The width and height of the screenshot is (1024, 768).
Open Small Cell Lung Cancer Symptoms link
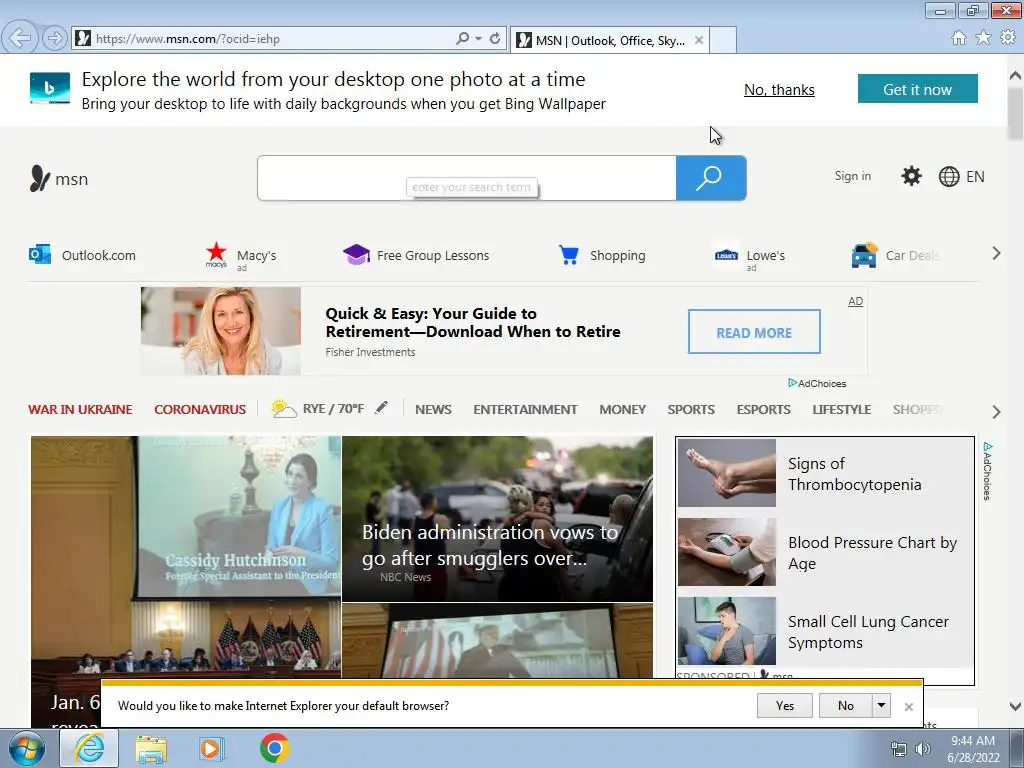868,632
